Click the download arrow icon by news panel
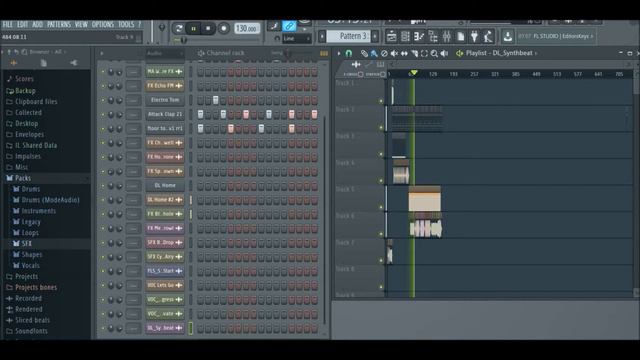This screenshot has height=360, width=640. click(x=507, y=36)
